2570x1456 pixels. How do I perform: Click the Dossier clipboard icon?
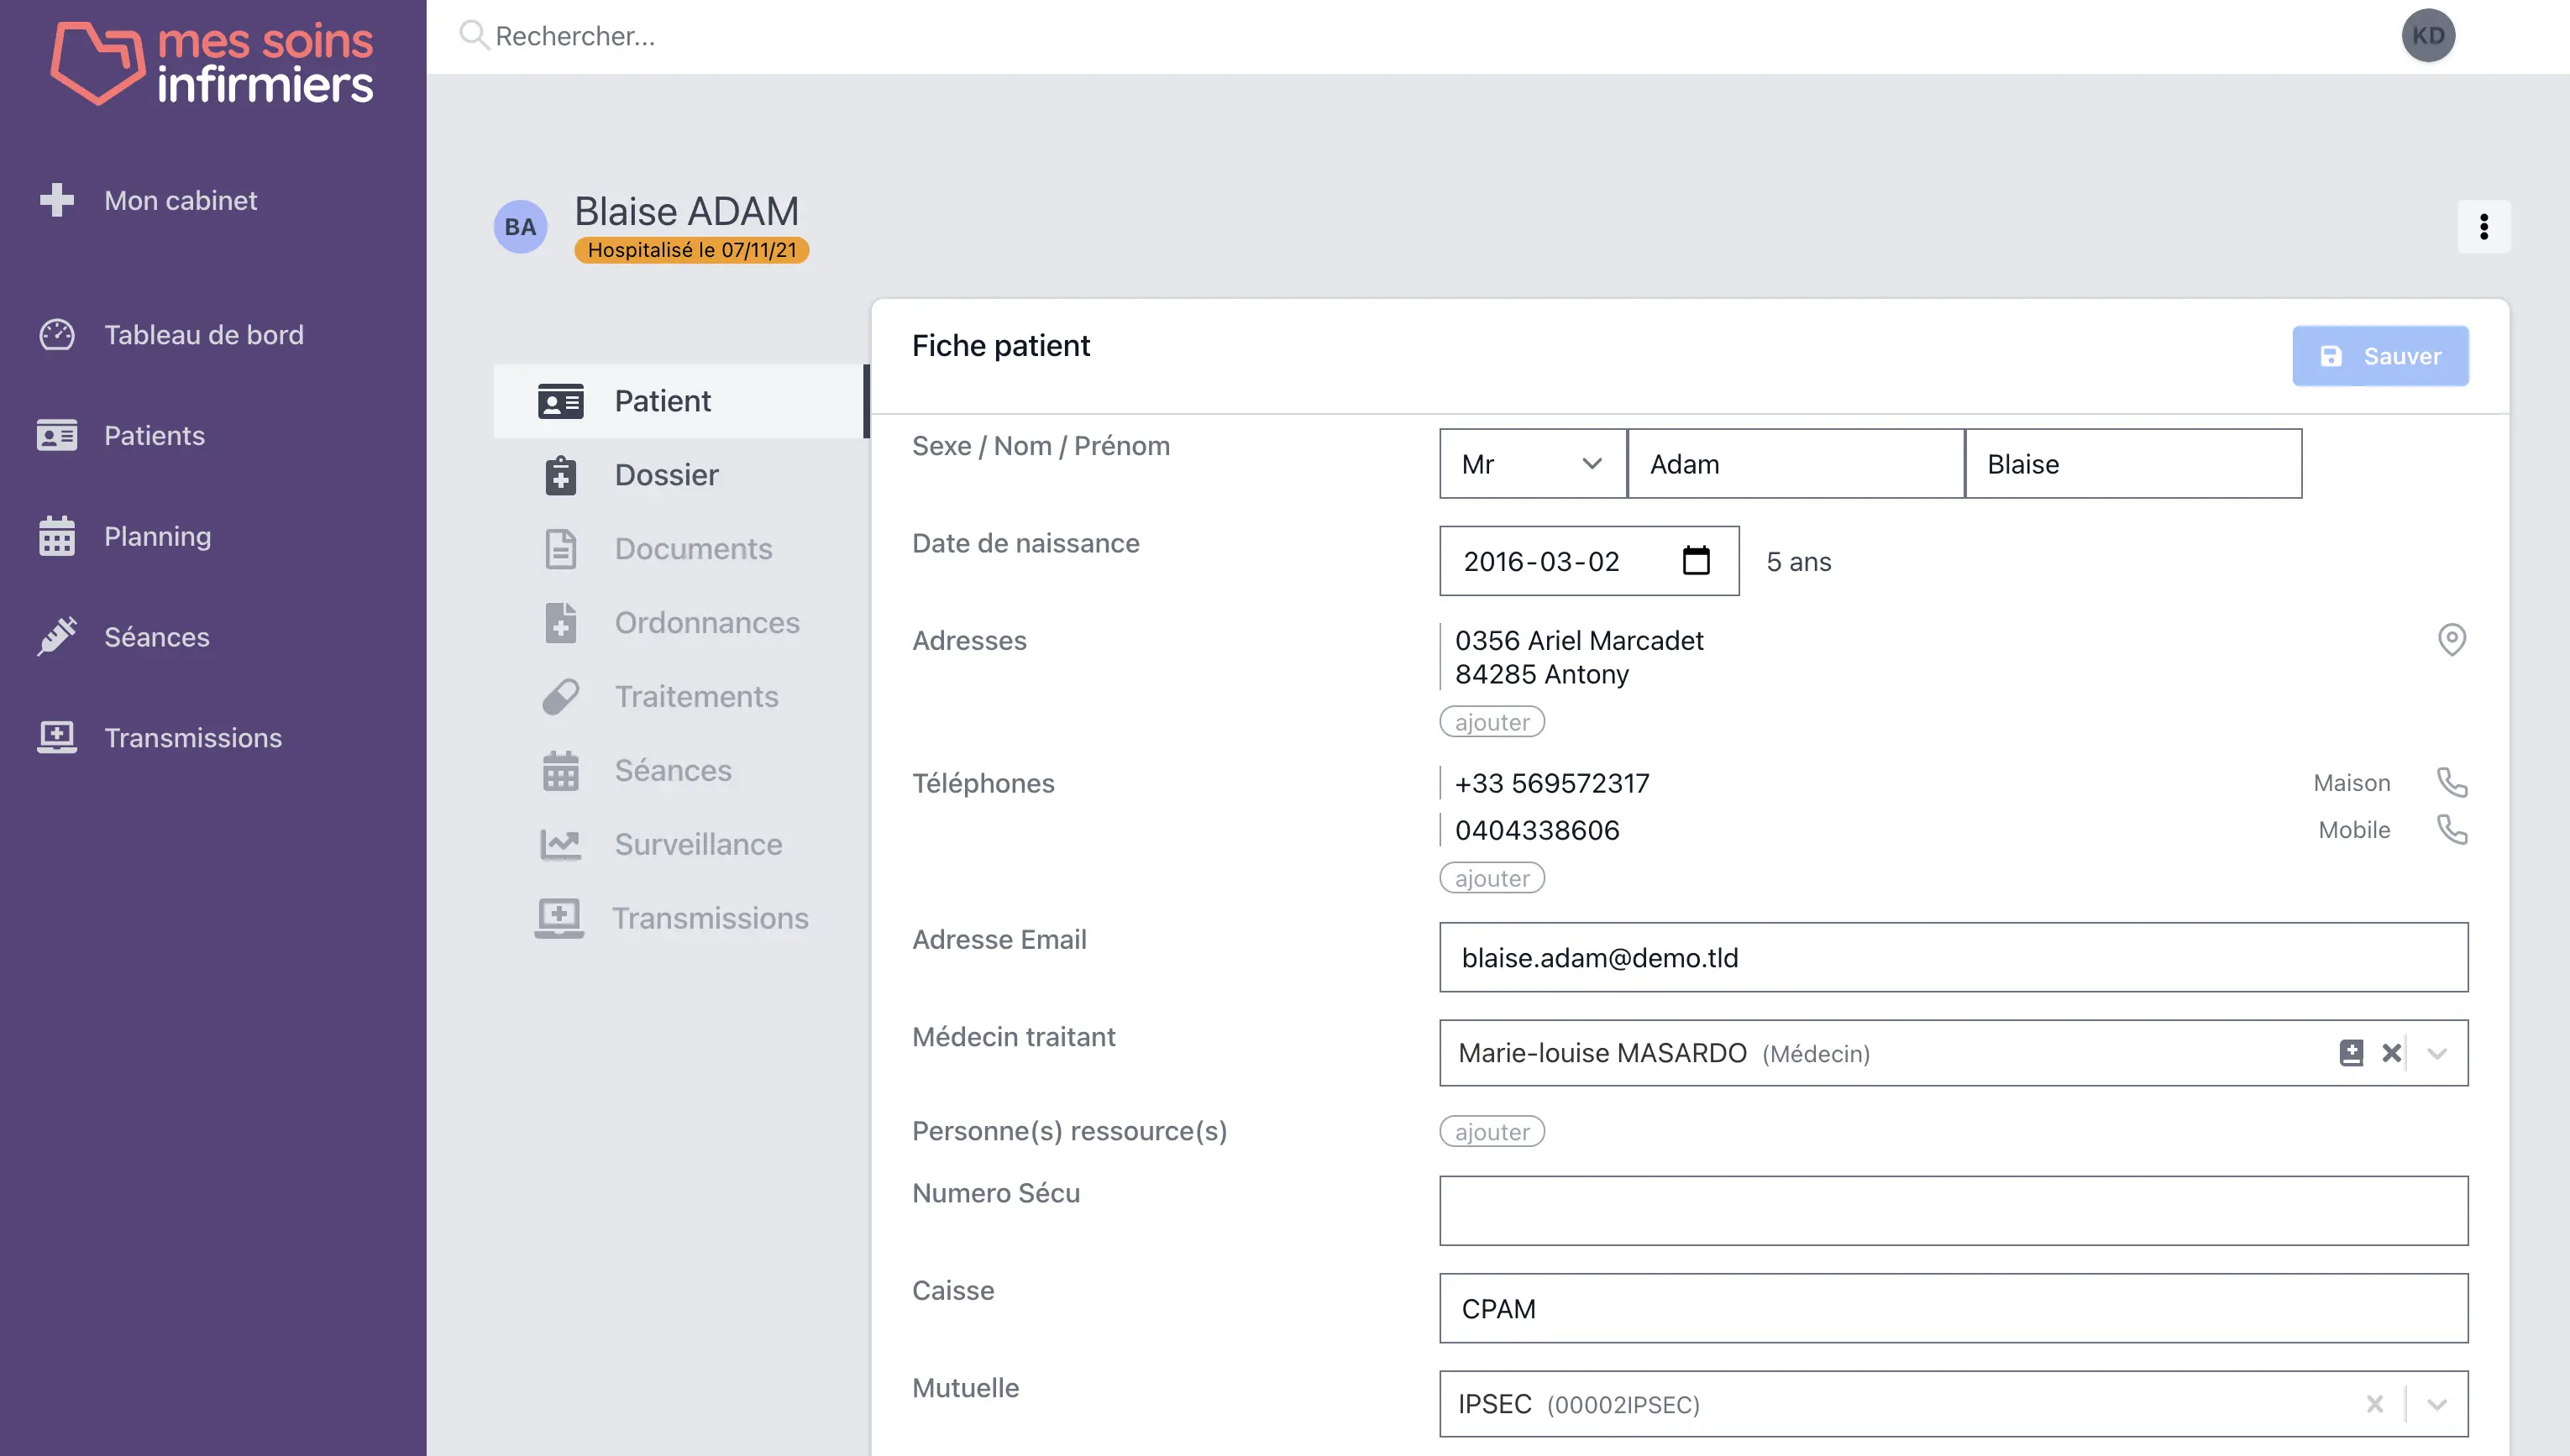coord(561,475)
